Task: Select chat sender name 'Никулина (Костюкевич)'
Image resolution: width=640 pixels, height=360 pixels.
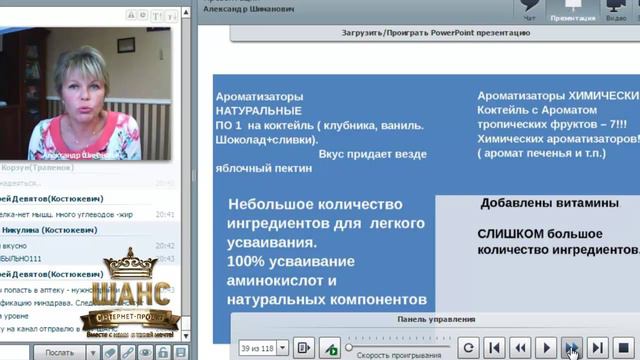Action: click(49, 230)
